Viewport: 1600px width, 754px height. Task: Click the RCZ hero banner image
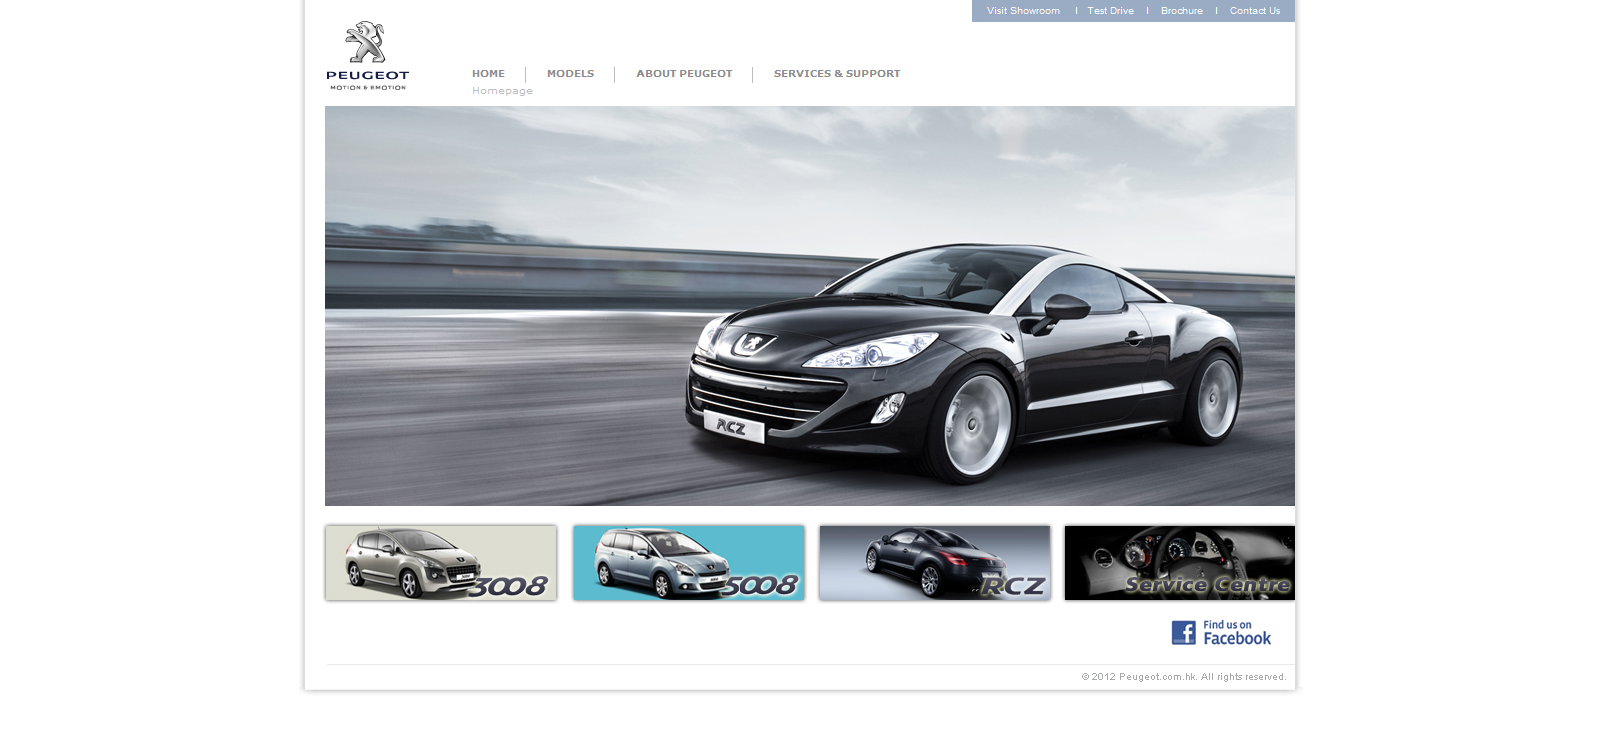click(810, 306)
